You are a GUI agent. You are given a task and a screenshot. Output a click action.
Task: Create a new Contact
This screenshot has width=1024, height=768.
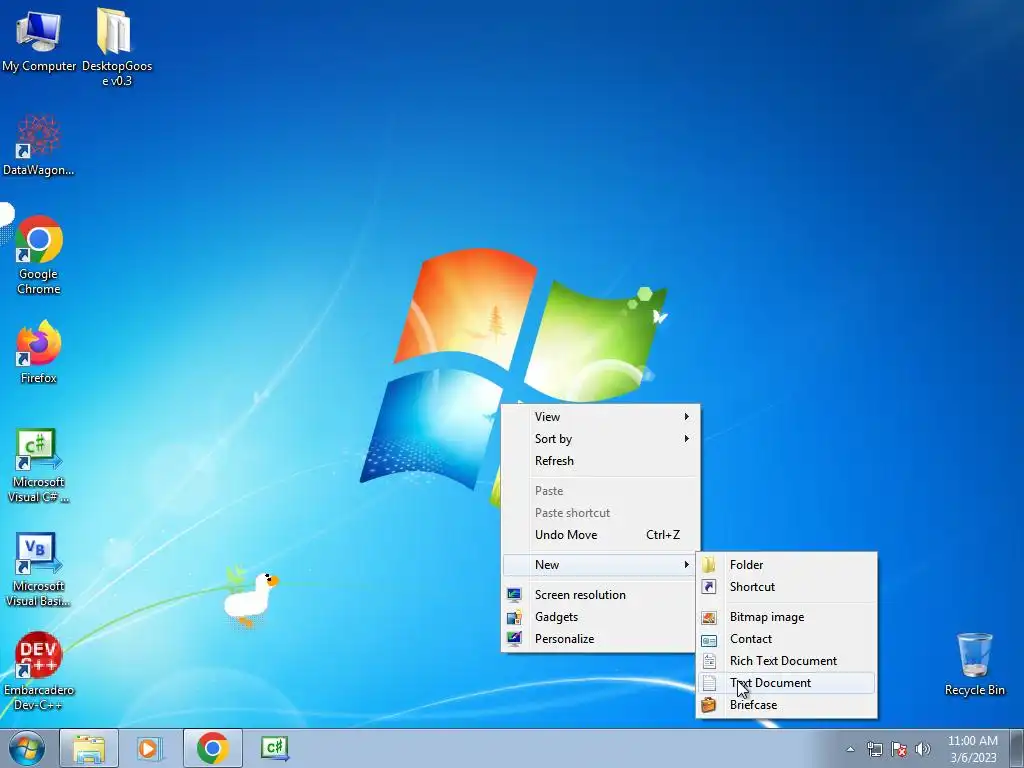point(787,639)
